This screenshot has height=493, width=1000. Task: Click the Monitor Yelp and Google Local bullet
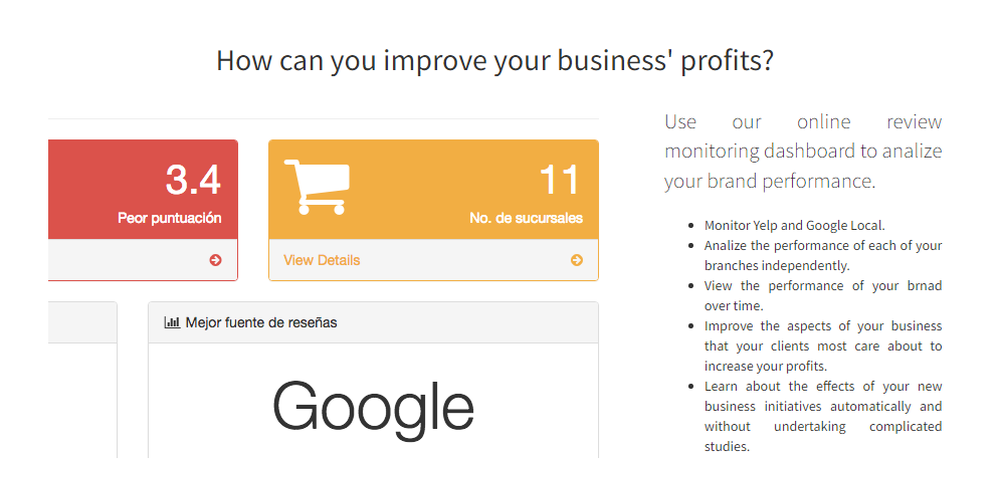point(795,225)
